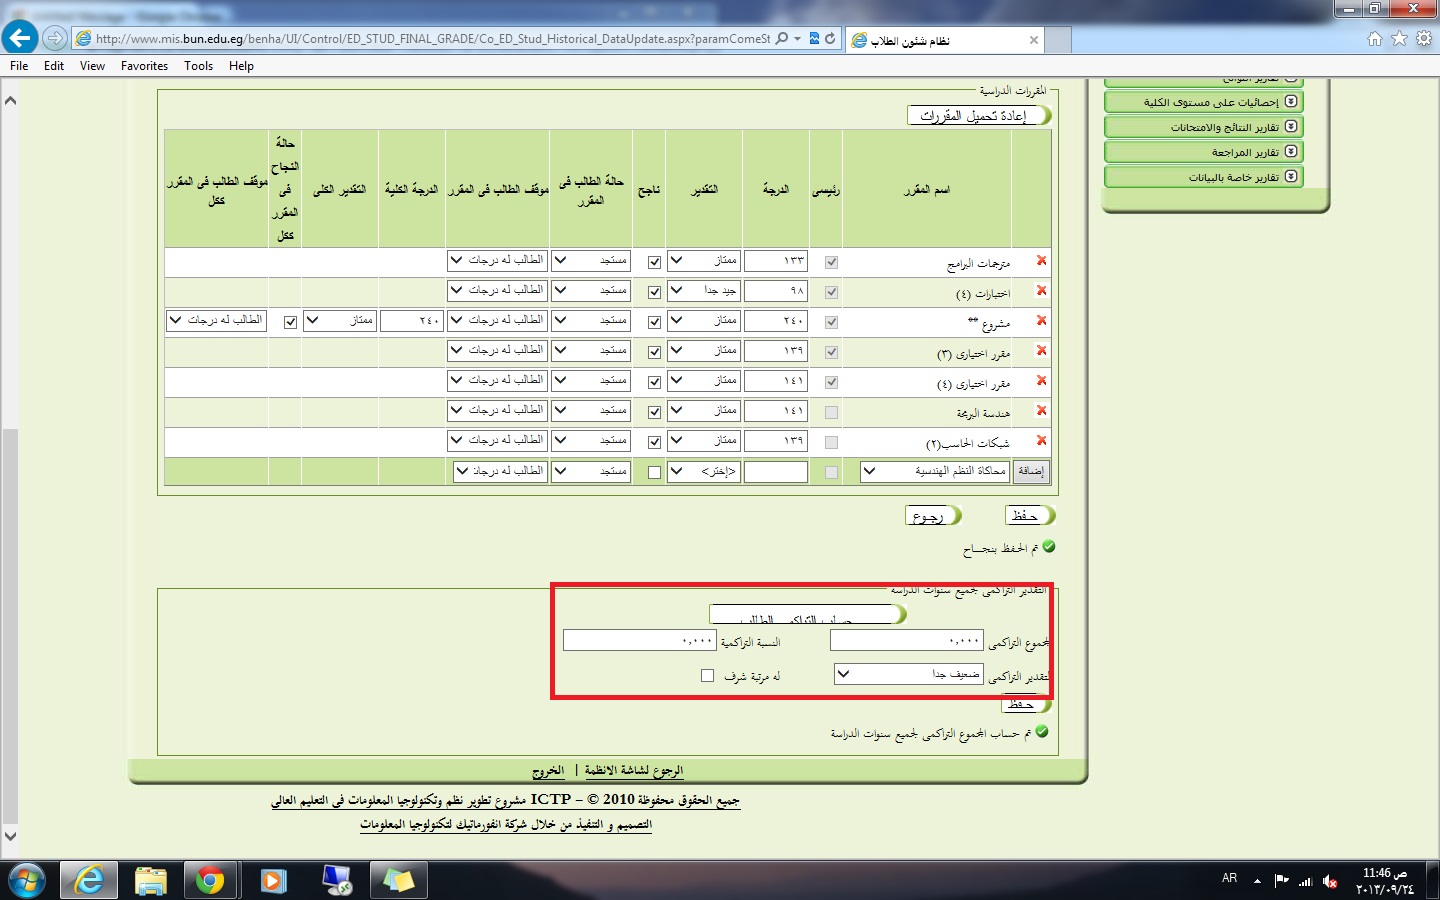Open مستجد status dropdown for شبكات الحاسب(٢)
This screenshot has width=1440, height=900.
[x=592, y=440]
